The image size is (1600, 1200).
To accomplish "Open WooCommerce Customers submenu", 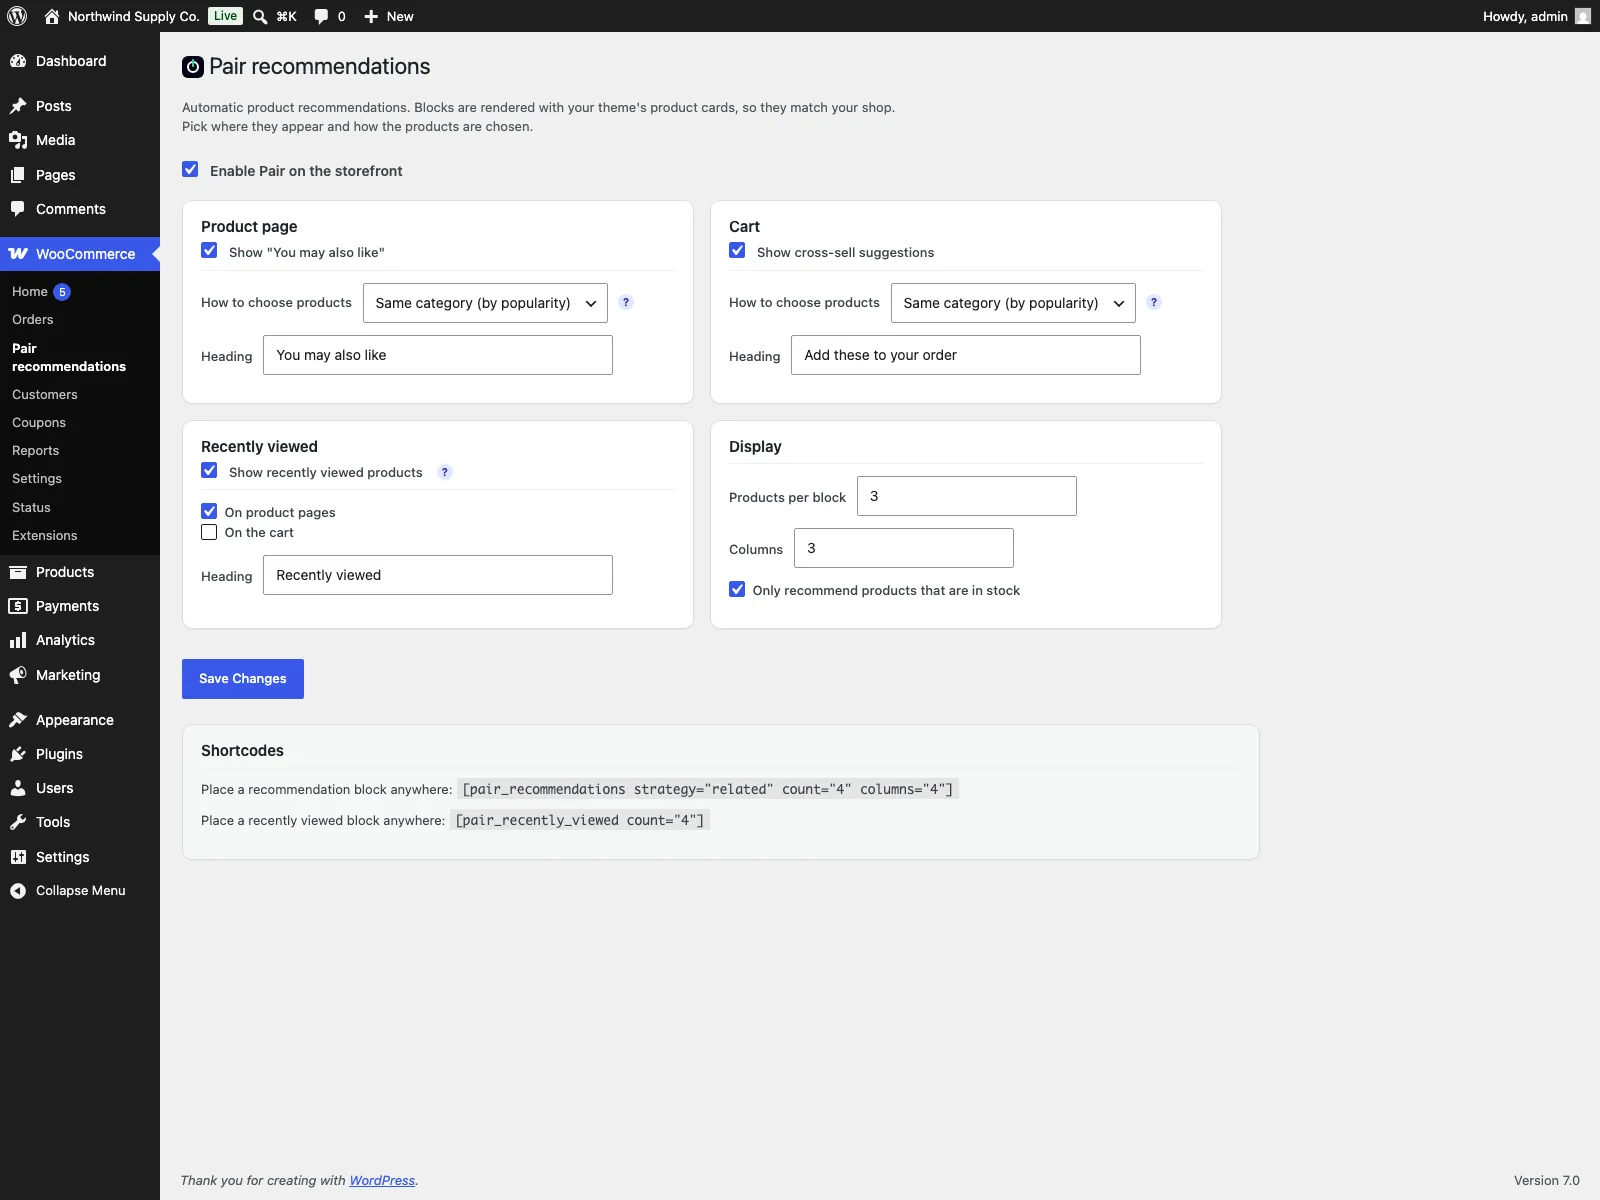I will click(45, 395).
